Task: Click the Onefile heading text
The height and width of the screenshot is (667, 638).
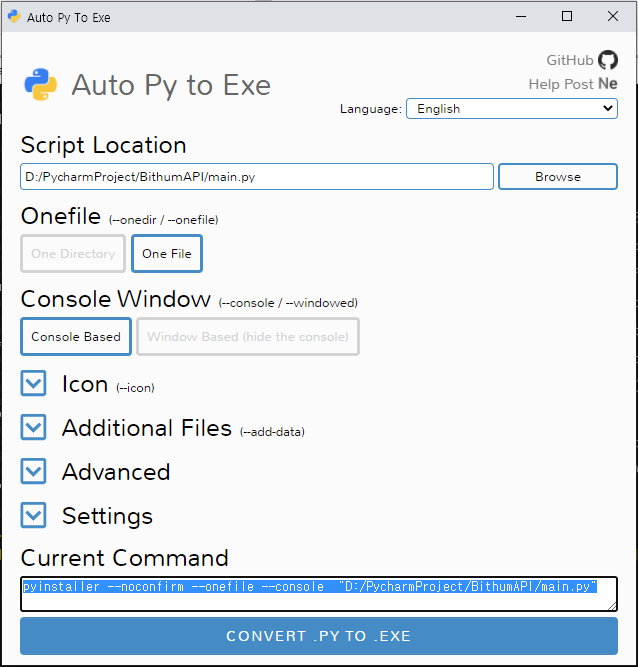Action: tap(61, 216)
